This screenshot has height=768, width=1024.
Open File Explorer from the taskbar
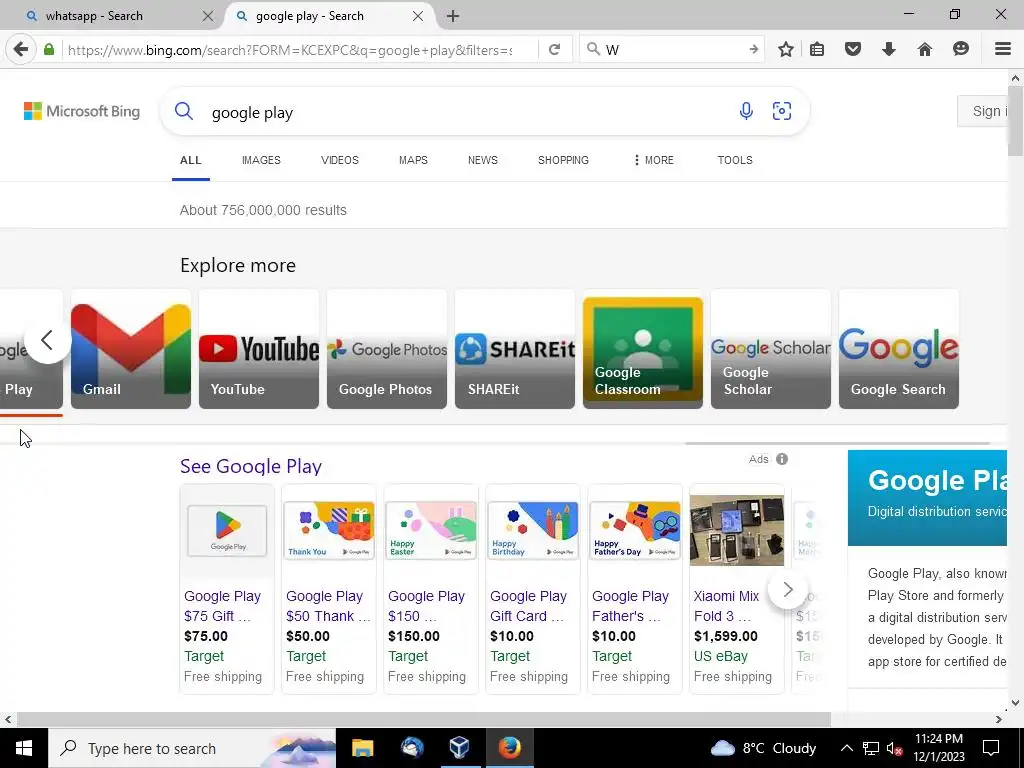(x=362, y=748)
